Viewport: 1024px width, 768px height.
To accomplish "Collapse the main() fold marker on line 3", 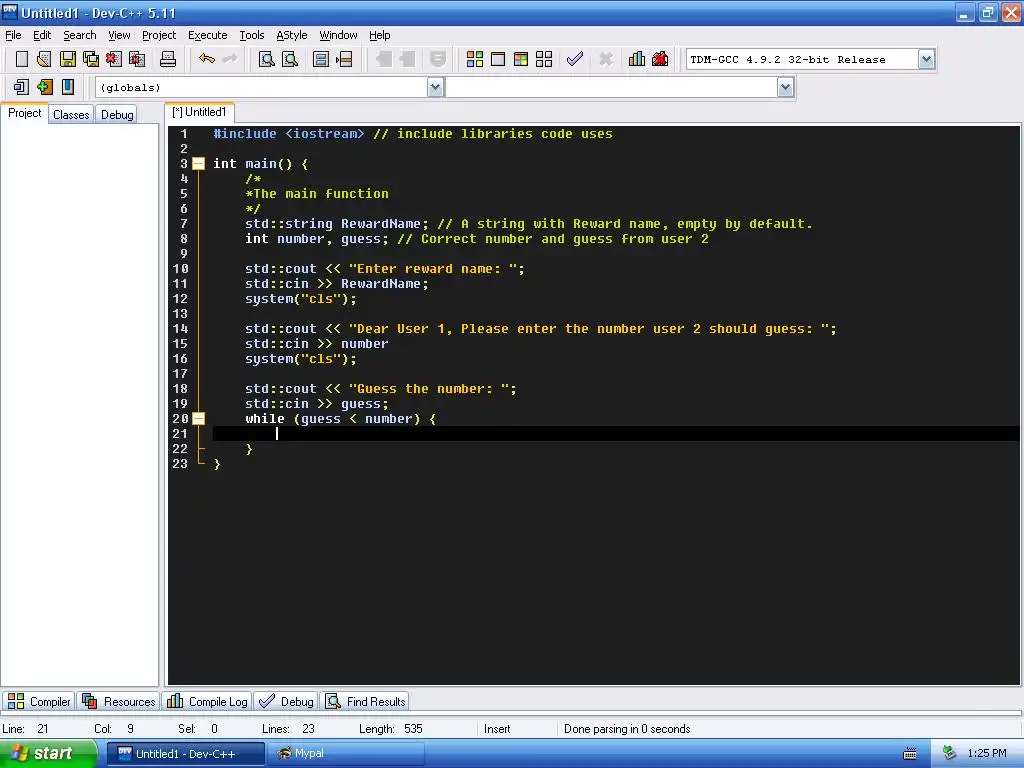I will point(199,164).
